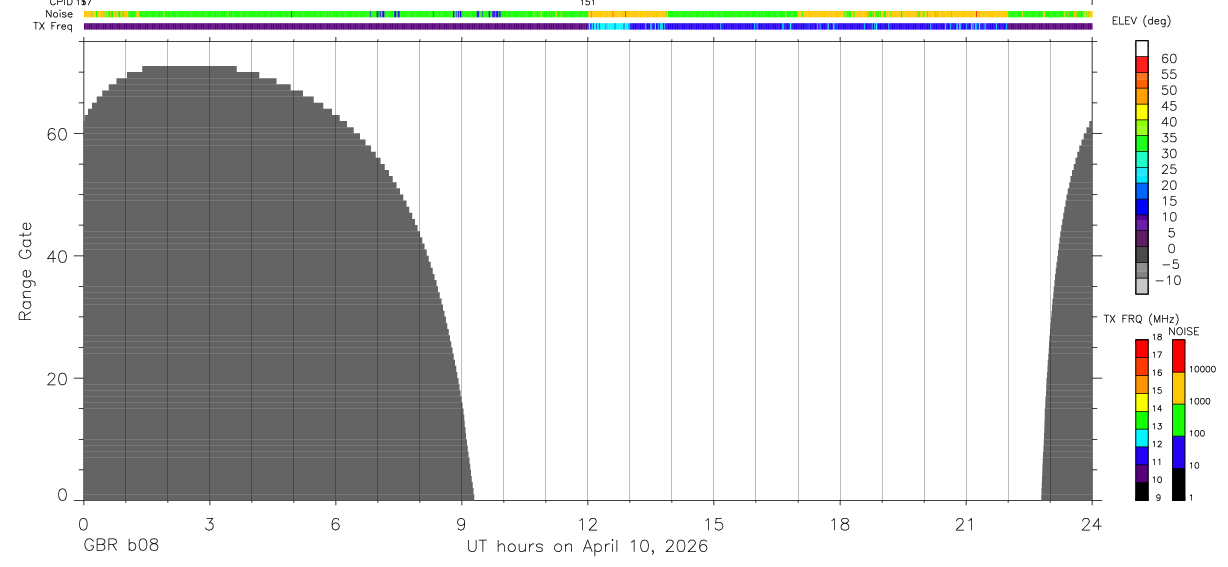Select the dark gray ELEV swatch between 0 and -5
This screenshot has width=1228, height=567.
coord(1142,255)
